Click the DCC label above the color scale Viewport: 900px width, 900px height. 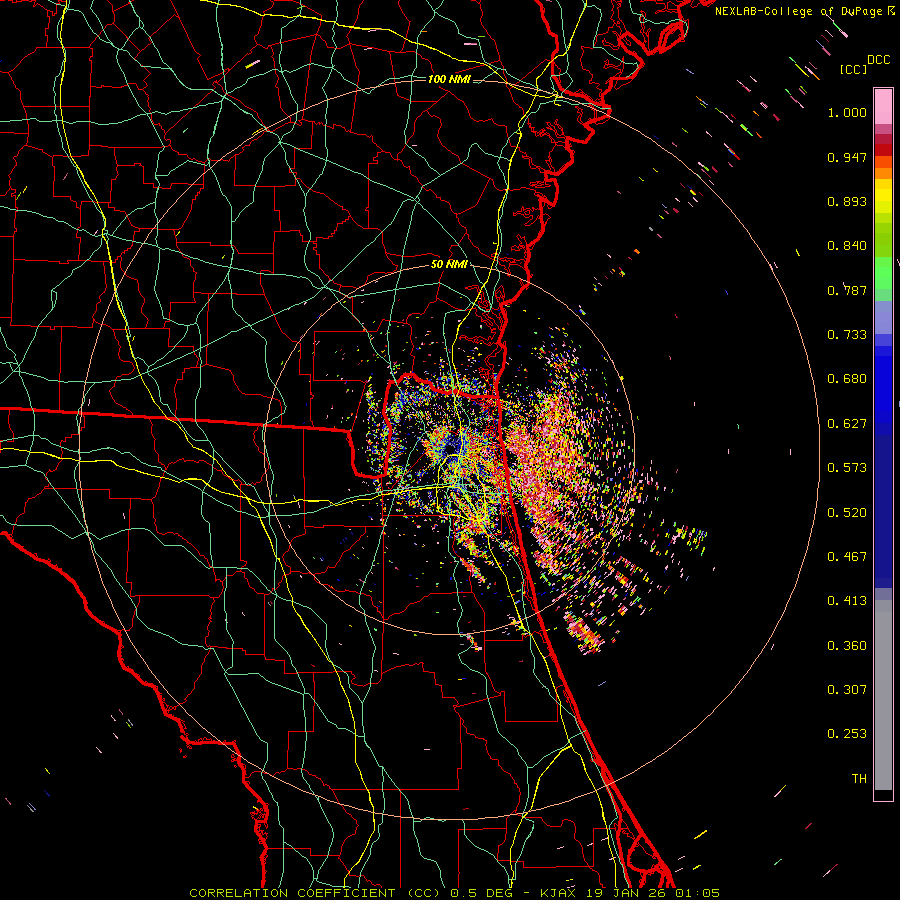[x=879, y=60]
